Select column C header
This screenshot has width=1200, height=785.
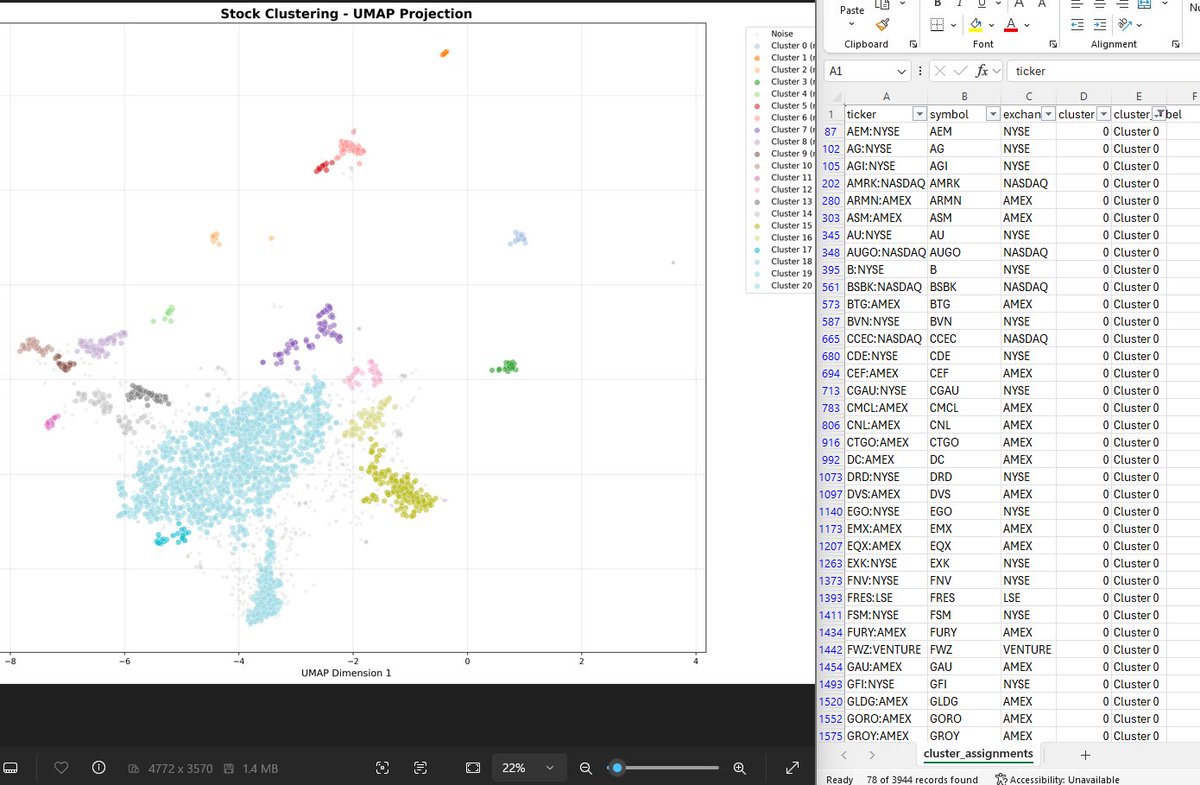pyautogui.click(x=1029, y=96)
